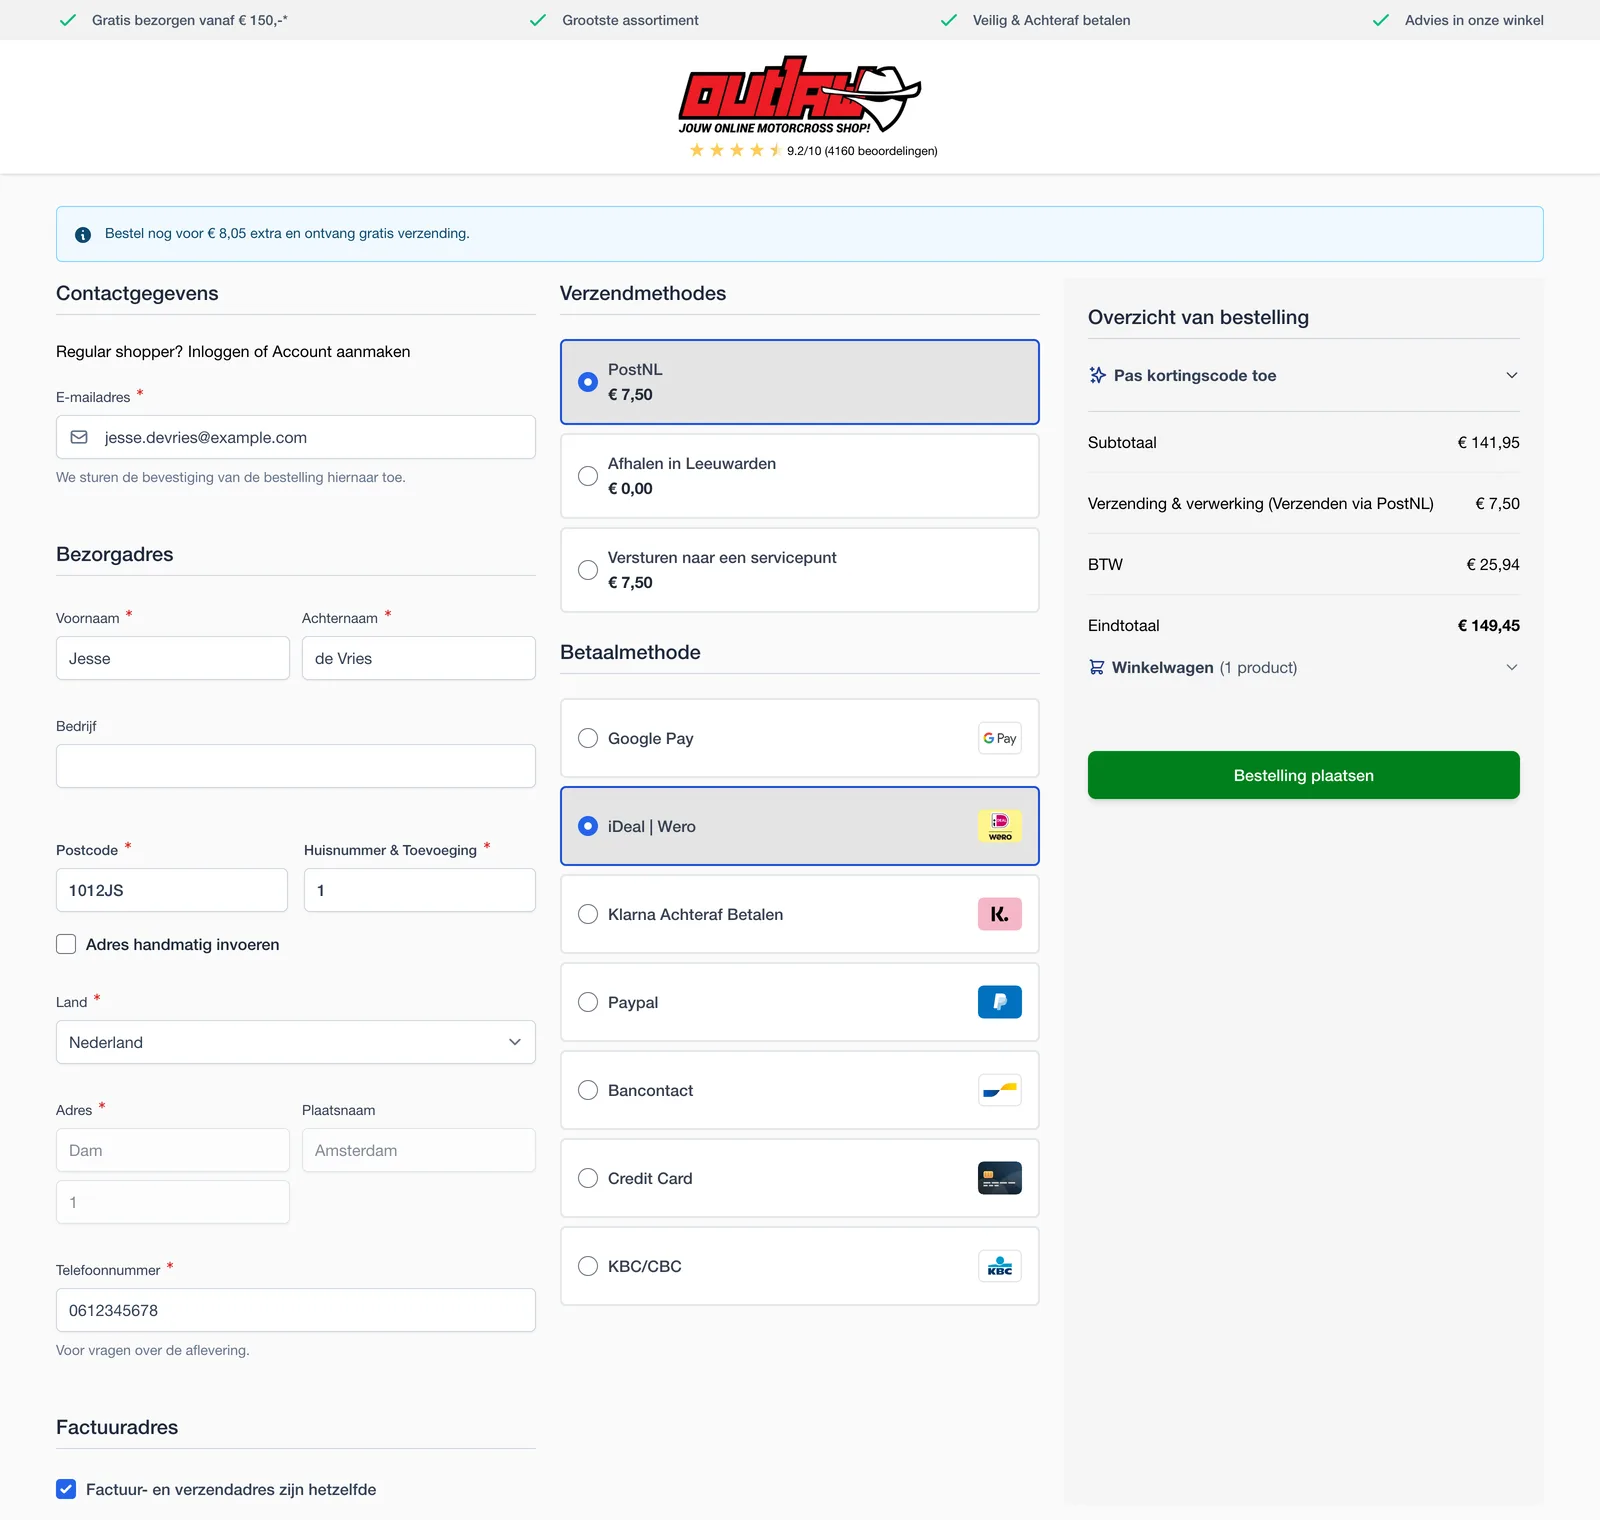
Task: Click the Outlaw motocross shop logo
Action: [x=799, y=95]
